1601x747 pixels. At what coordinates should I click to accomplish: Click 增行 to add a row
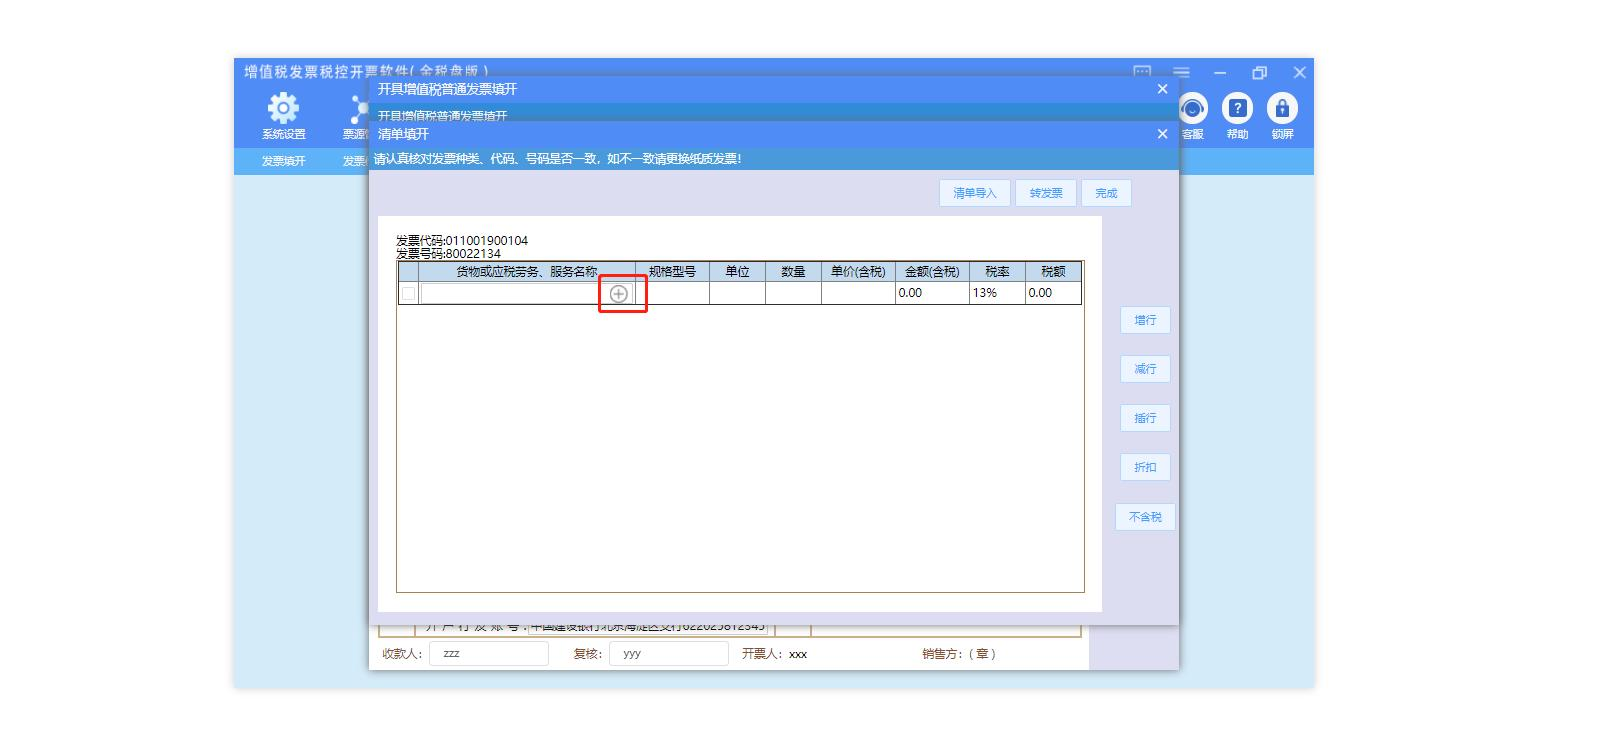(1145, 320)
